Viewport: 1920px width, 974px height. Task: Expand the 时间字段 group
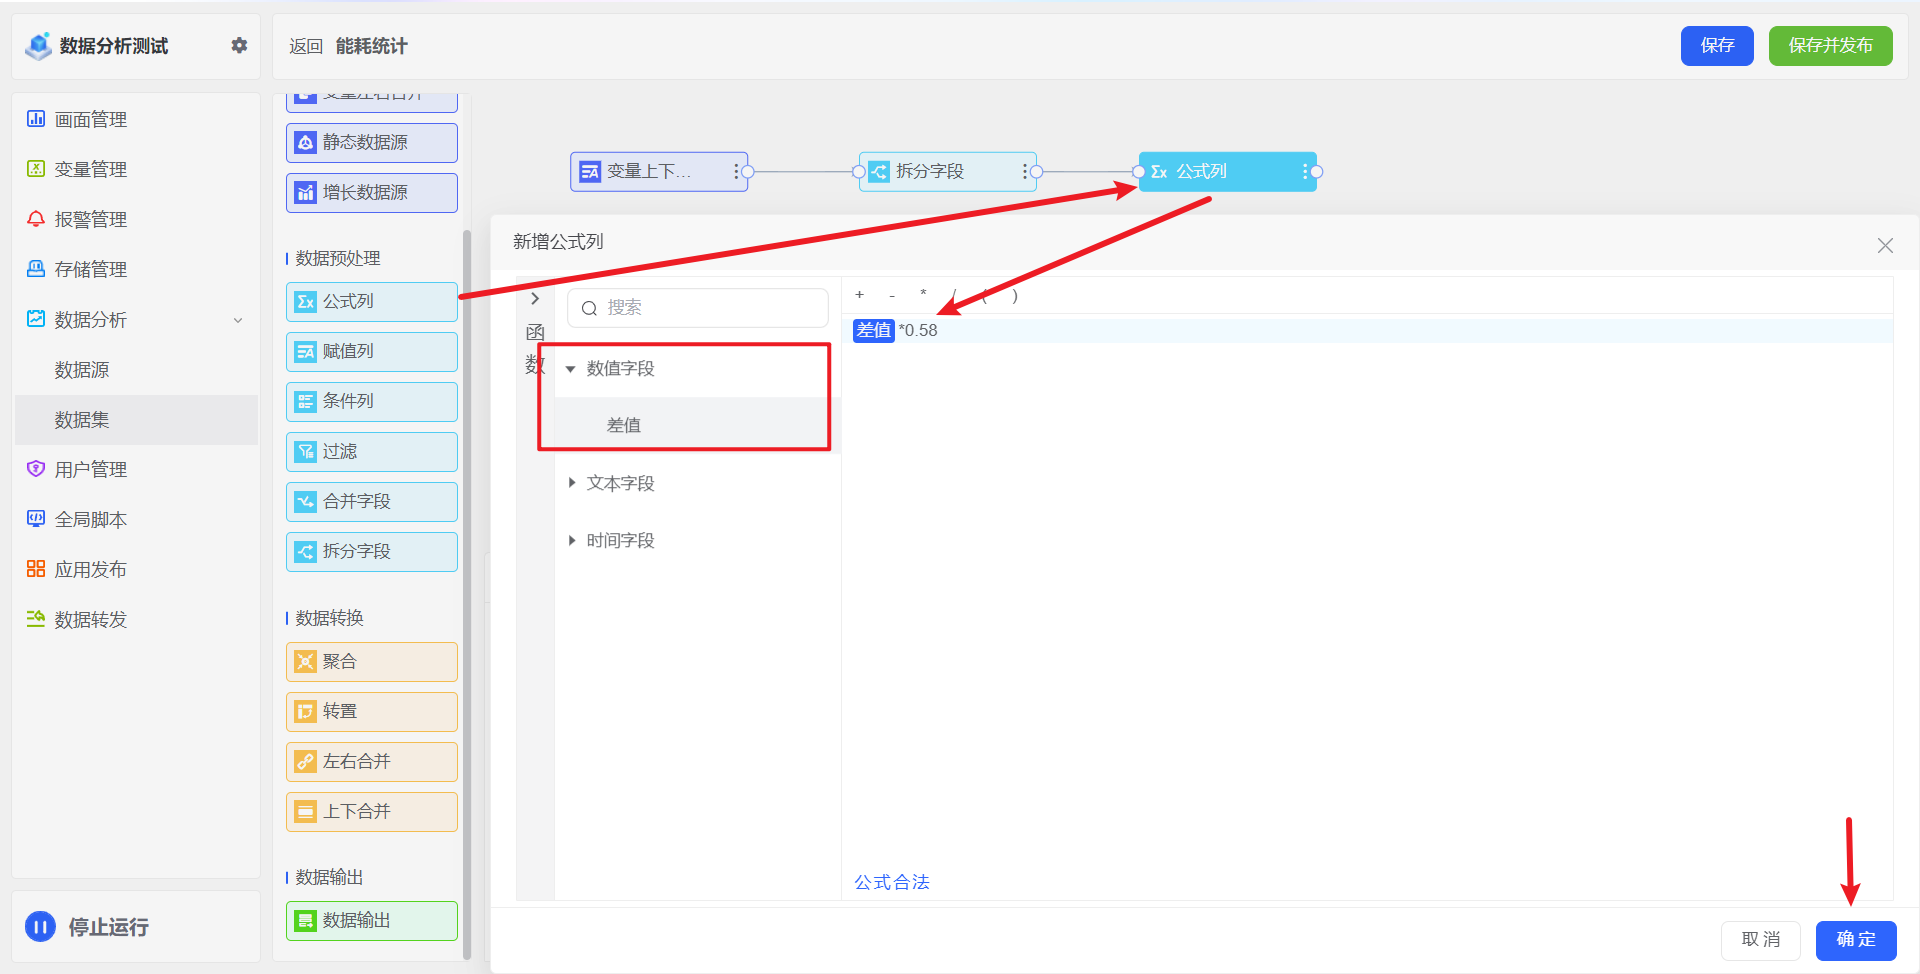click(571, 541)
